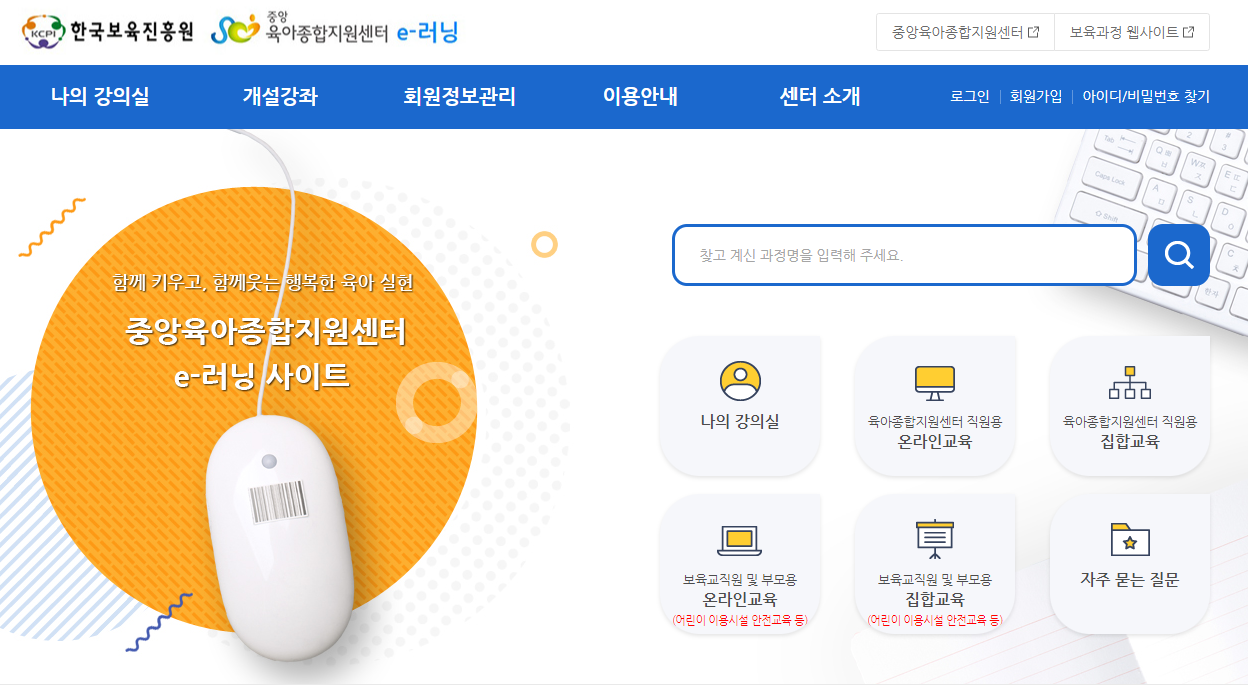Open 보육과정 웹사이트 external button
1248x685 pixels.
tap(1132, 32)
